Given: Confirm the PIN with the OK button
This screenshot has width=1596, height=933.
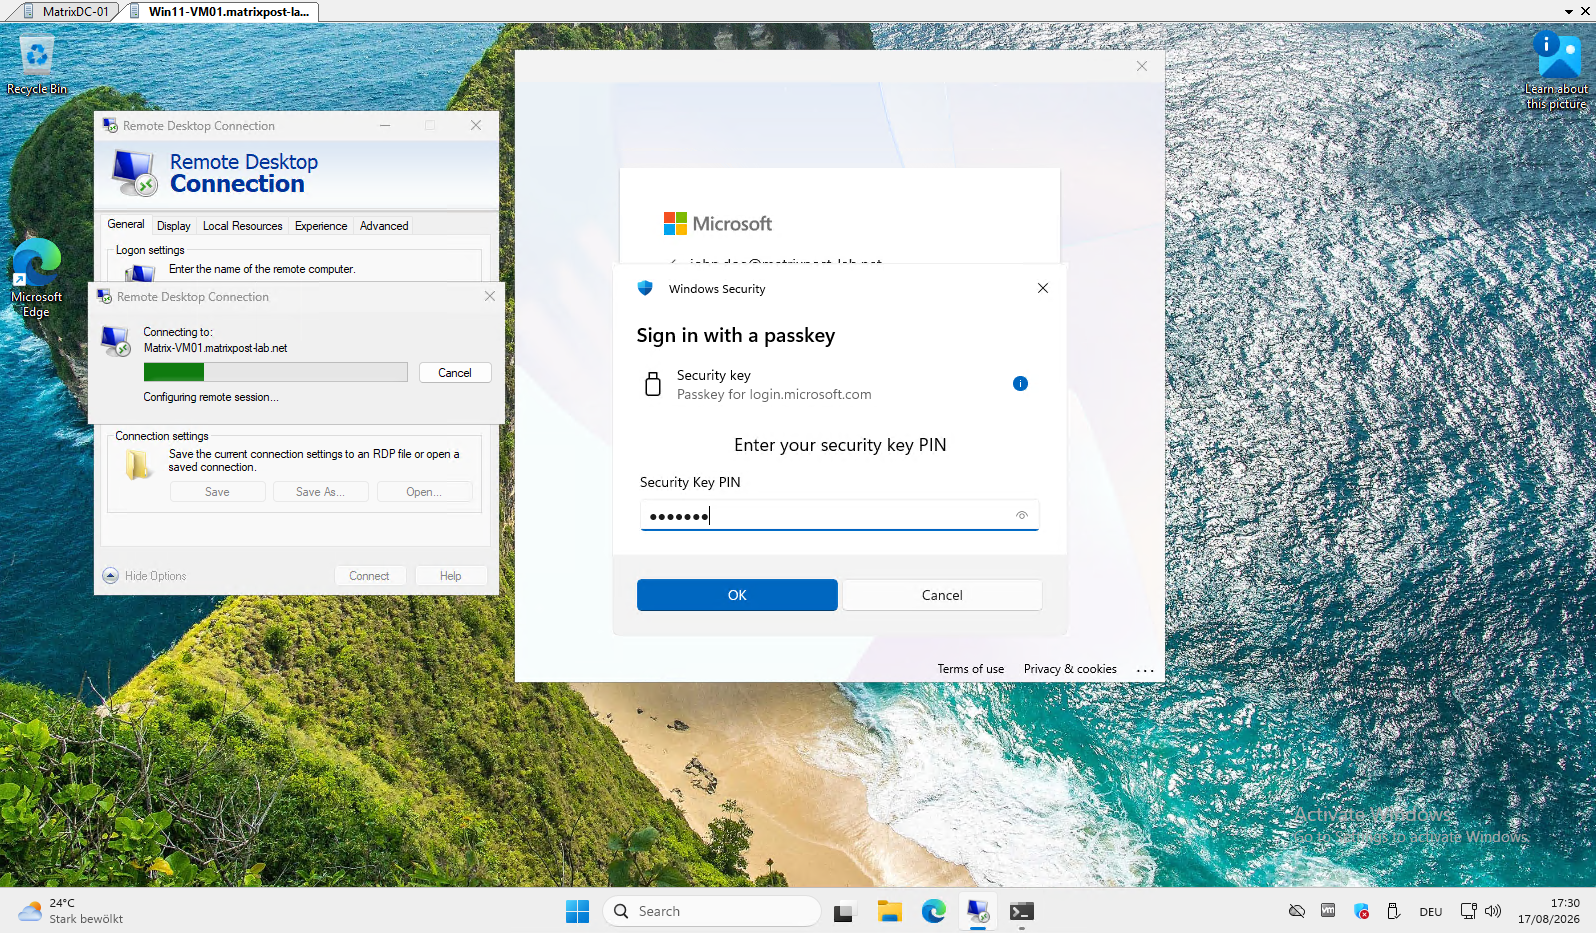Looking at the screenshot, I should coord(737,595).
